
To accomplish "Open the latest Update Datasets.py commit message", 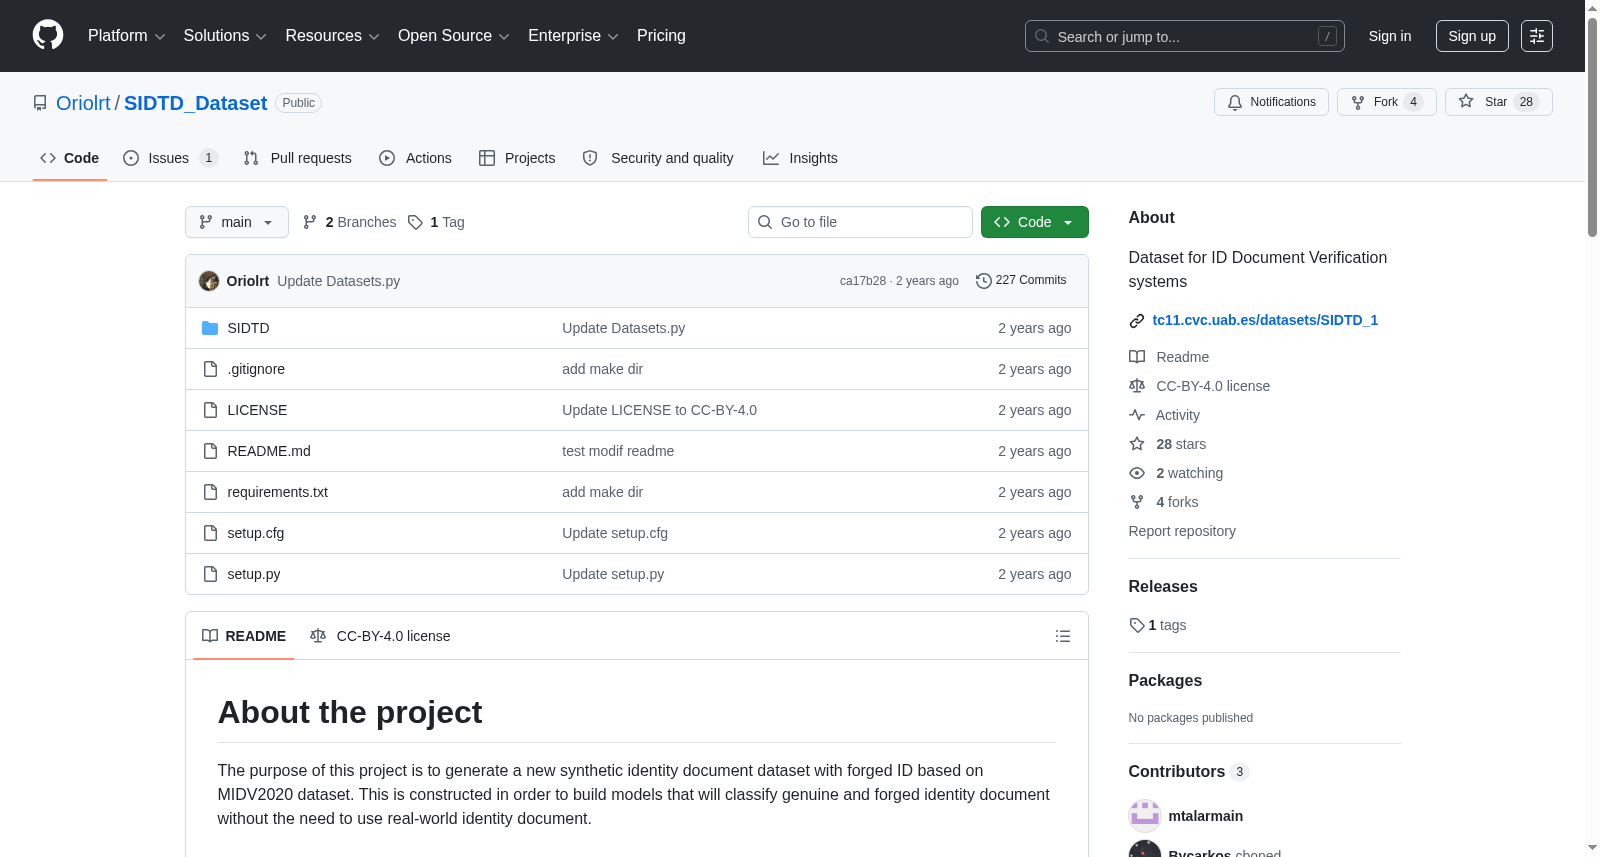I will (x=338, y=281).
